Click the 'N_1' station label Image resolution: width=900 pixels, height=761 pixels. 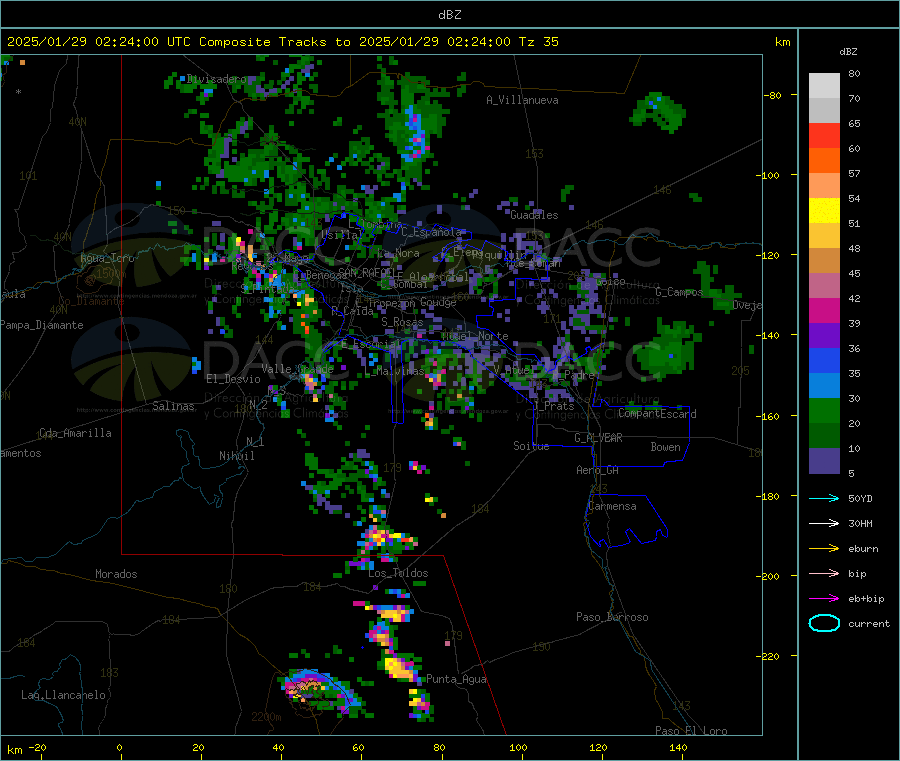(x=255, y=442)
